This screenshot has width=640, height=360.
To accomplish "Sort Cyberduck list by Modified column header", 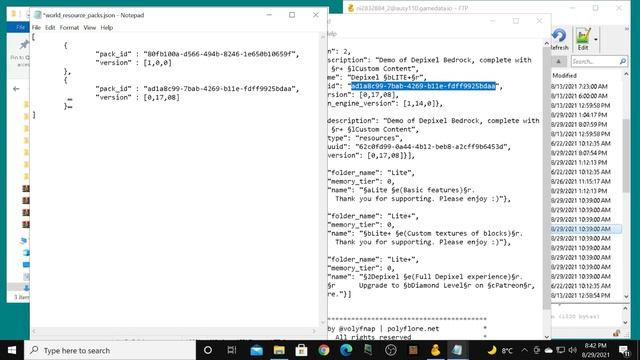I will (x=564, y=76).
